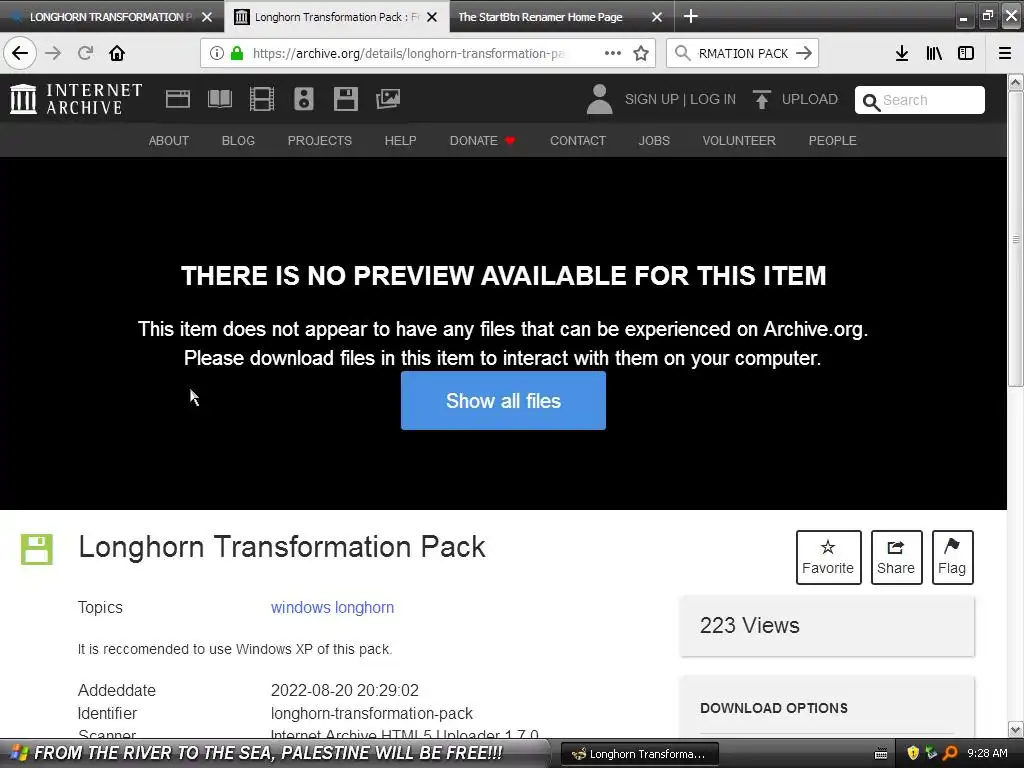Viewport: 1024px width, 768px height.
Task: Open the Windows Start button
Action: pyautogui.click(x=274, y=753)
